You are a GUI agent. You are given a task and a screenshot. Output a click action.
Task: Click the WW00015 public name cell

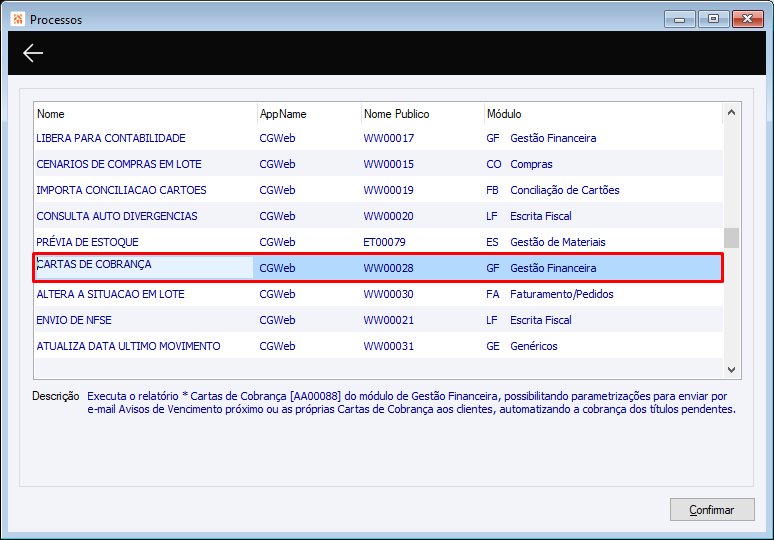[388, 164]
